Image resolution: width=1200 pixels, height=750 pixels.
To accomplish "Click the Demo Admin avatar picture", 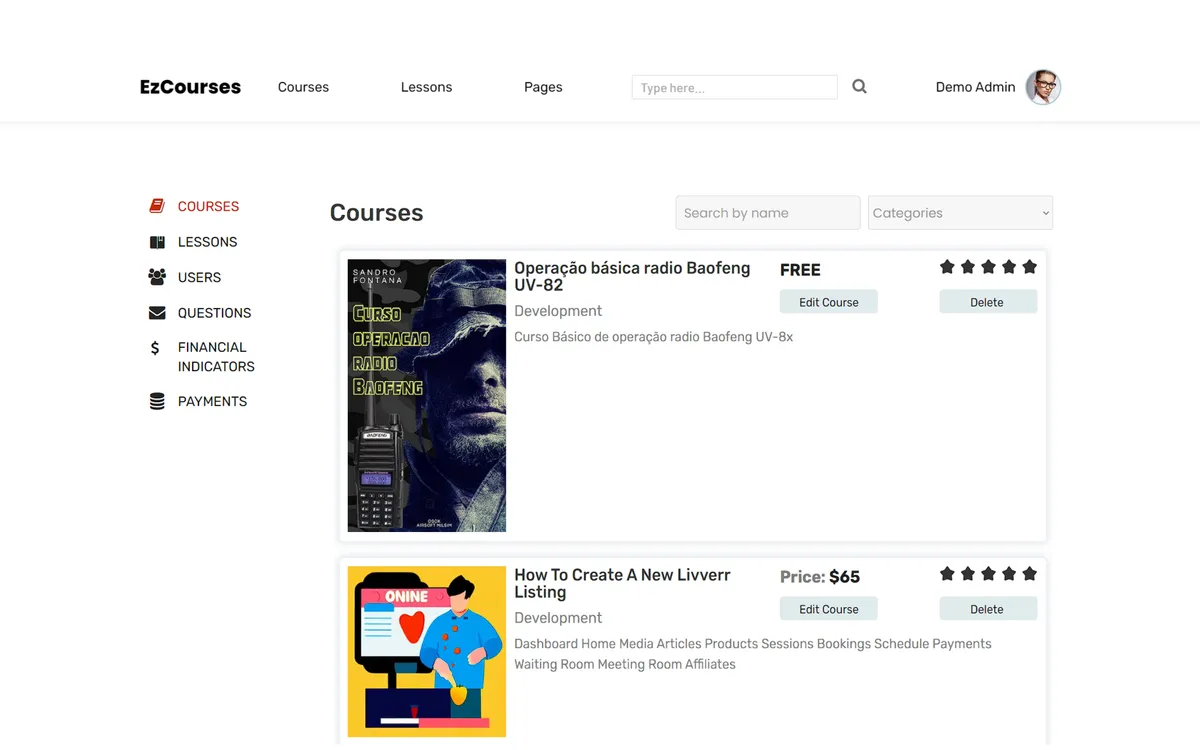I will [1043, 87].
